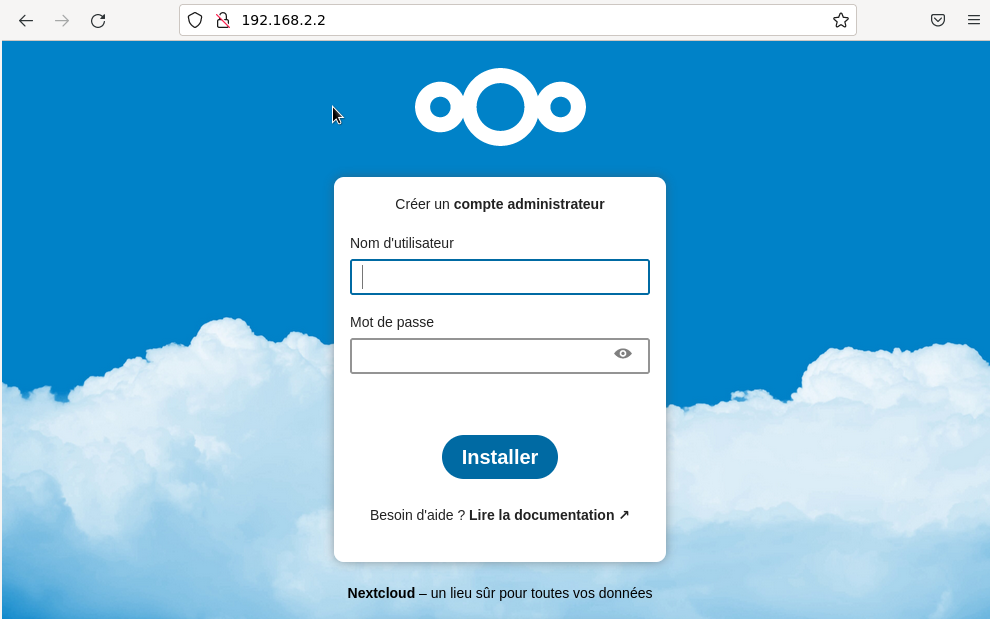Image resolution: width=990 pixels, height=619 pixels.
Task: Click the address bar showing 192.168.2.2
Action: (518, 20)
